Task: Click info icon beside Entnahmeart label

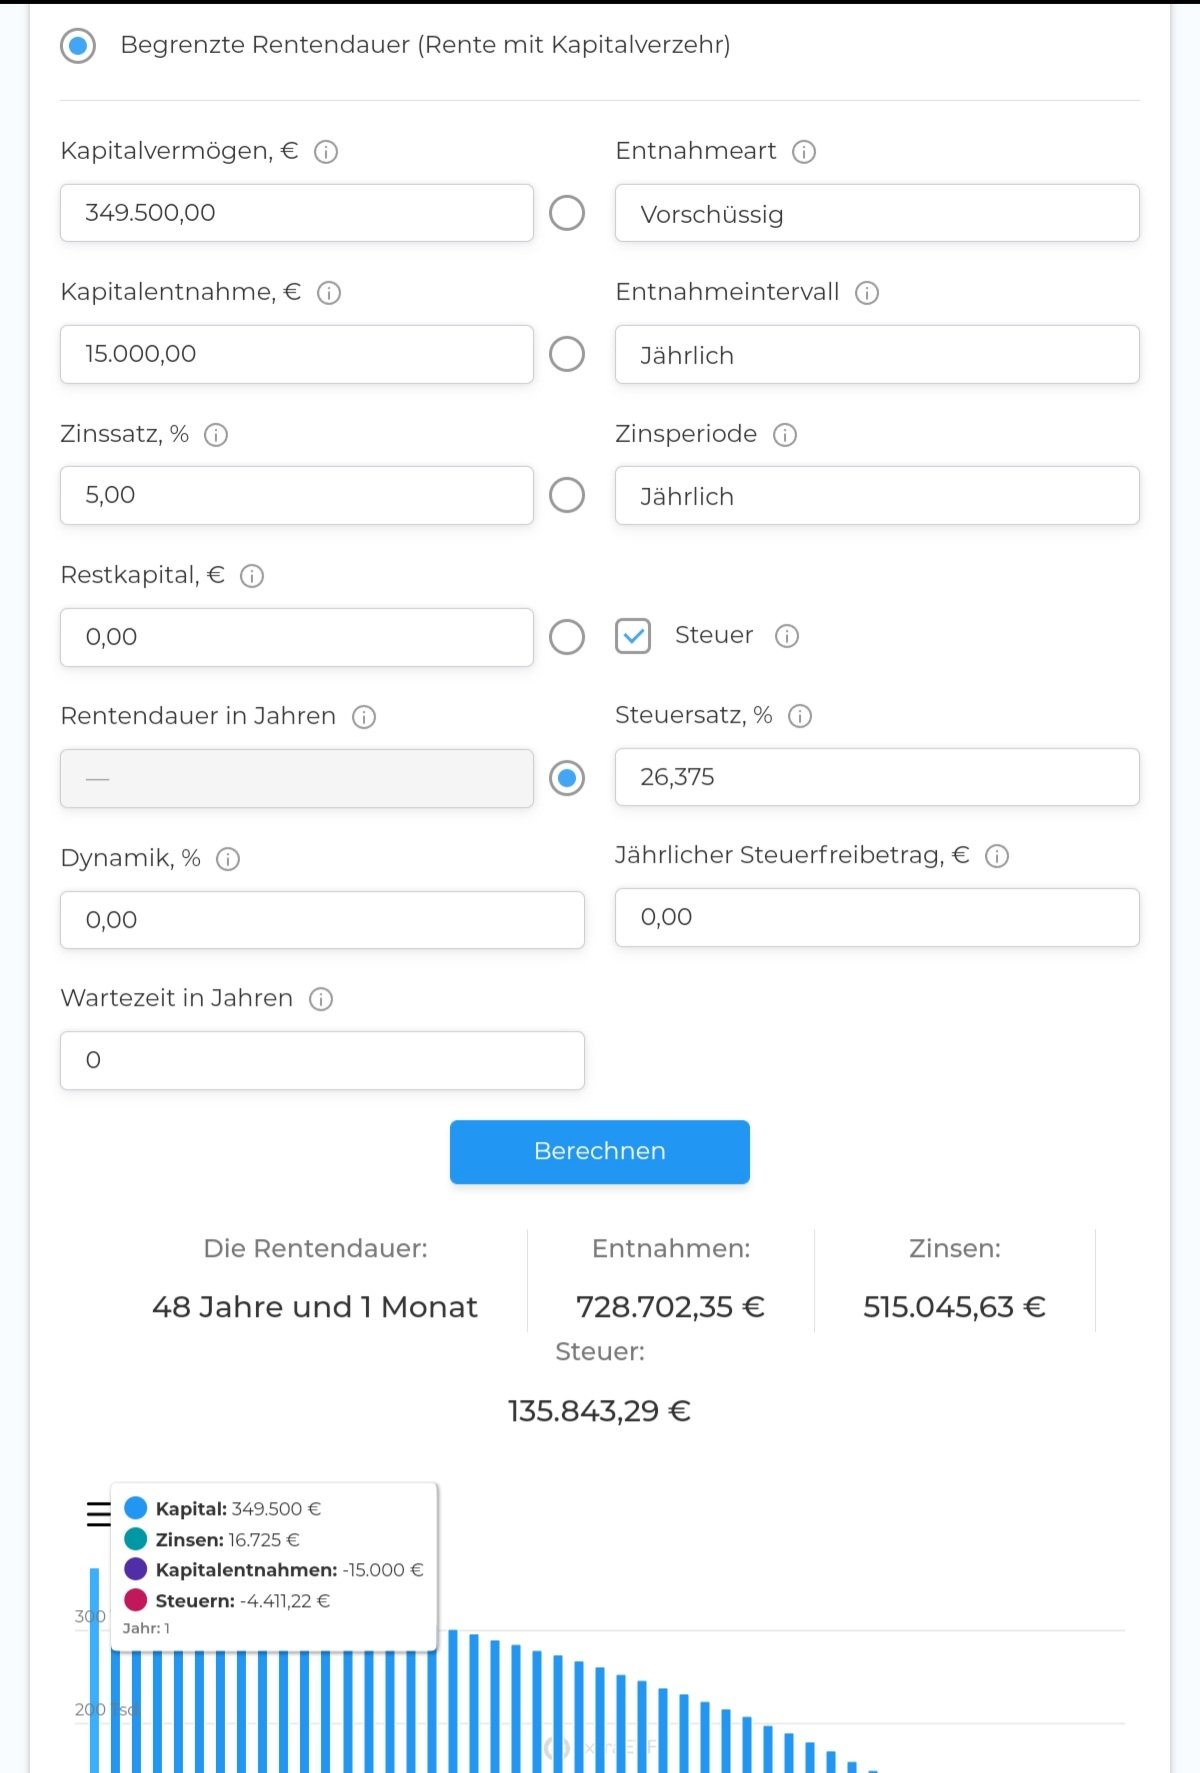Action: 804,152
